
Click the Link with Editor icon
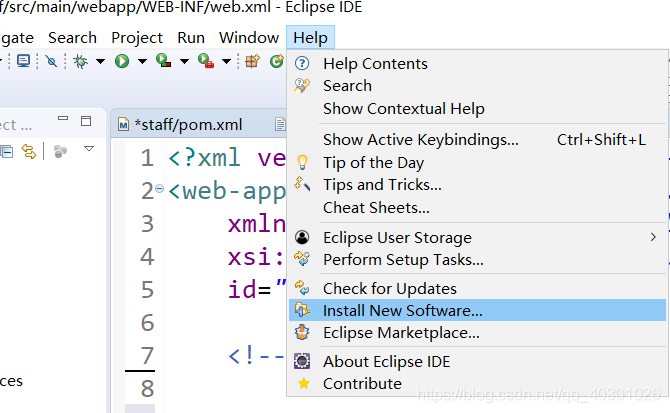point(29,151)
